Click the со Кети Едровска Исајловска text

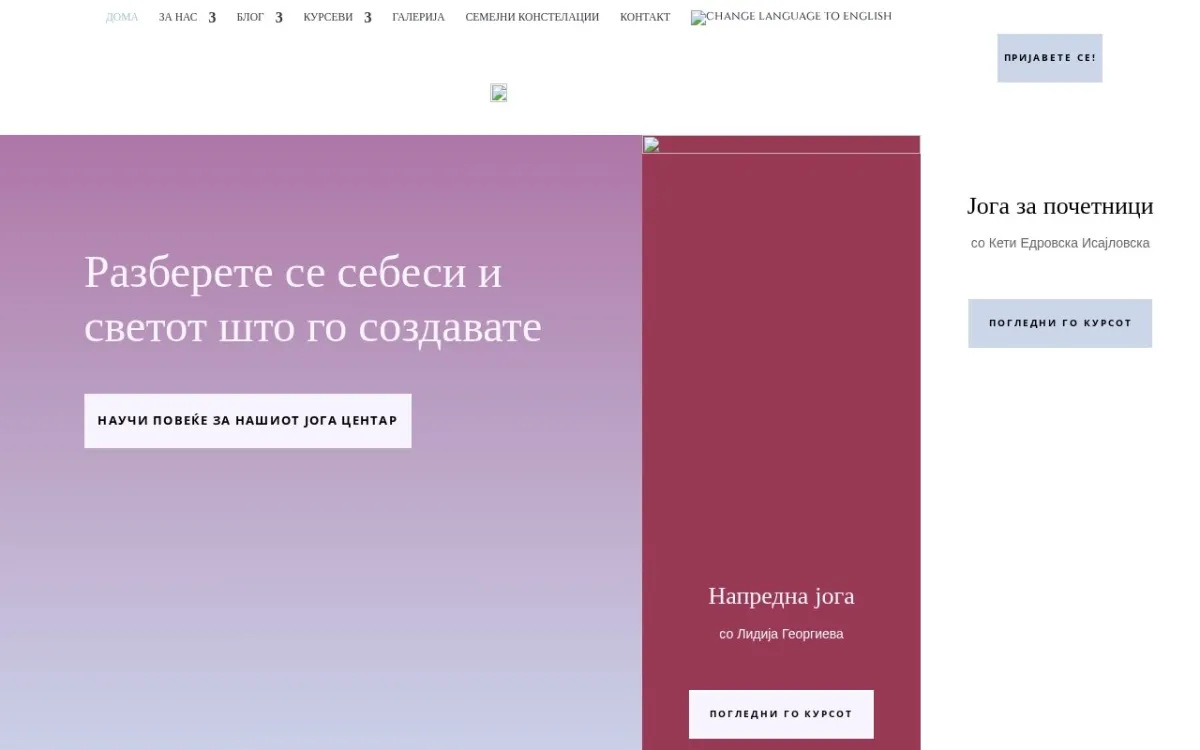(x=1060, y=243)
